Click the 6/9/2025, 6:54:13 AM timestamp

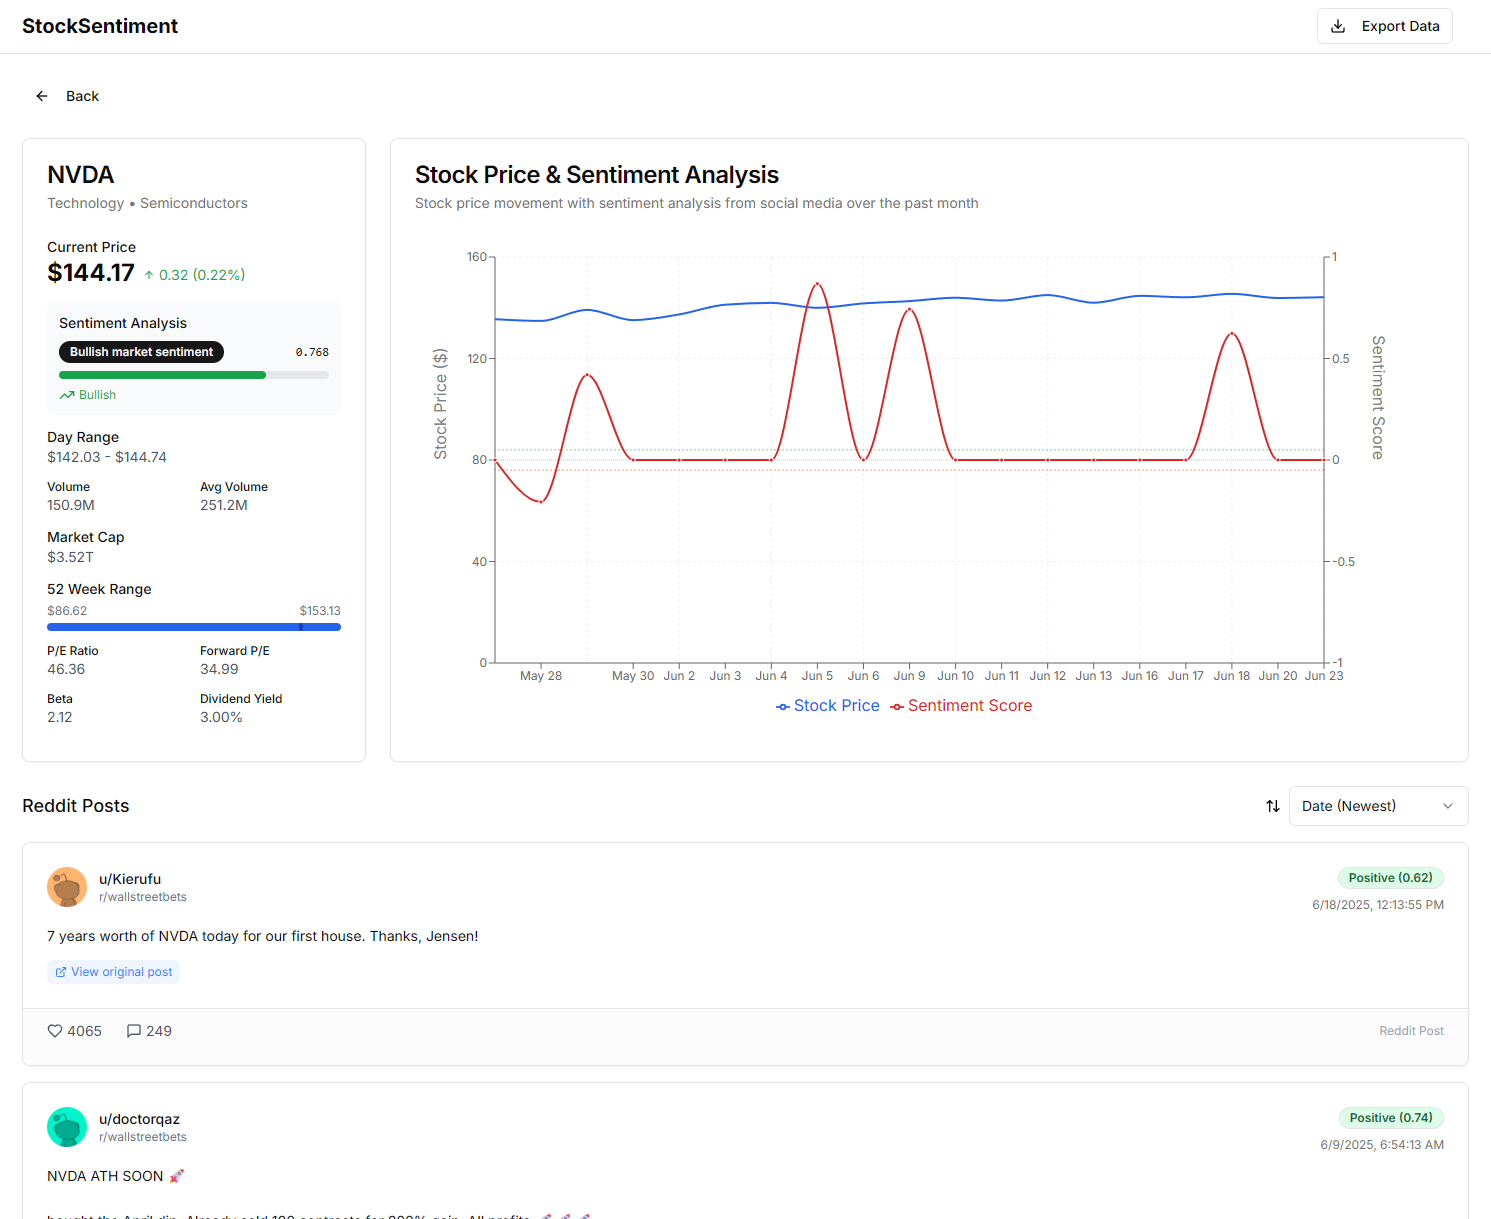click(1382, 1145)
